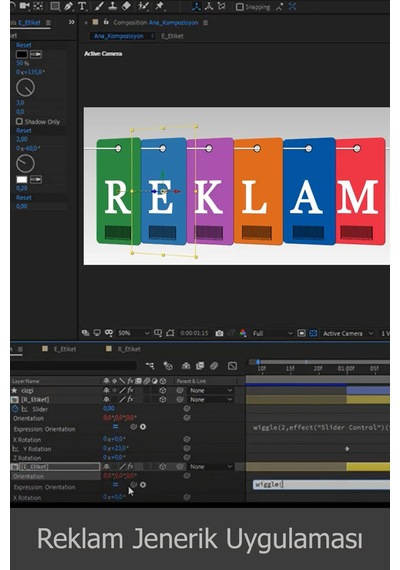Viewport: 400px width, 570px height.
Task: Toggle expression enable for R_Etiket Orientation
Action: coord(115,427)
